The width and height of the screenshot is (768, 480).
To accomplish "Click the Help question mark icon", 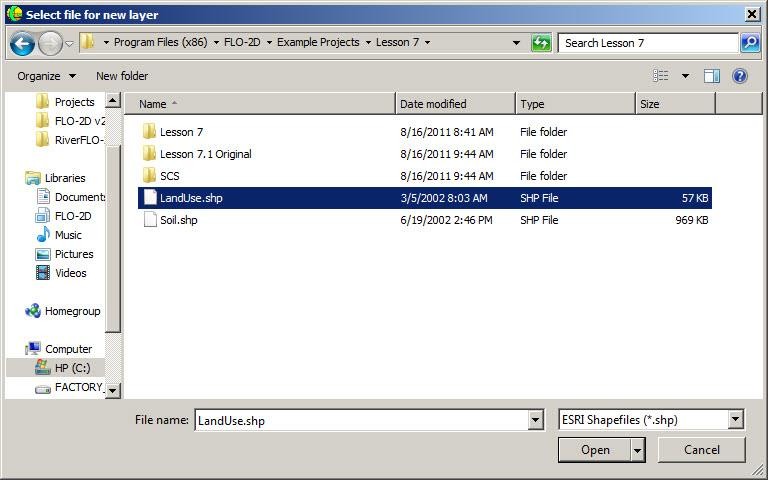I will (740, 76).
